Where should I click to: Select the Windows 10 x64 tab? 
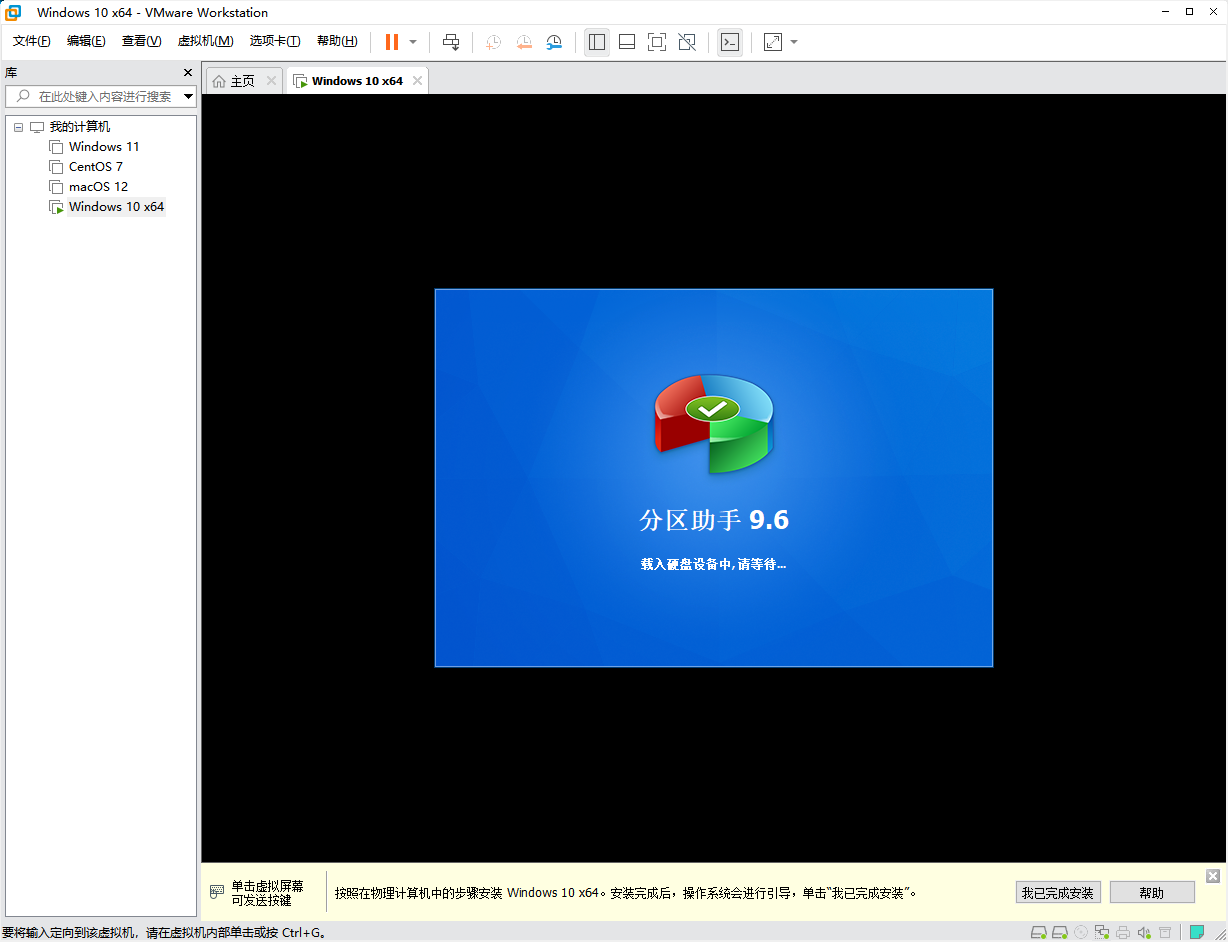[357, 81]
